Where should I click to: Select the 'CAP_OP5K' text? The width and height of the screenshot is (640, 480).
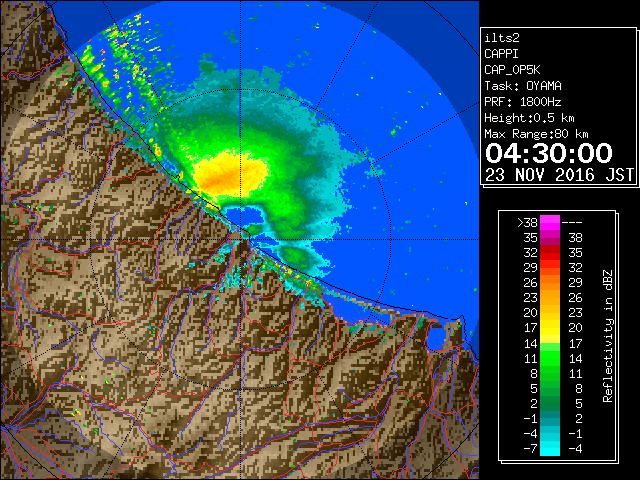point(512,70)
